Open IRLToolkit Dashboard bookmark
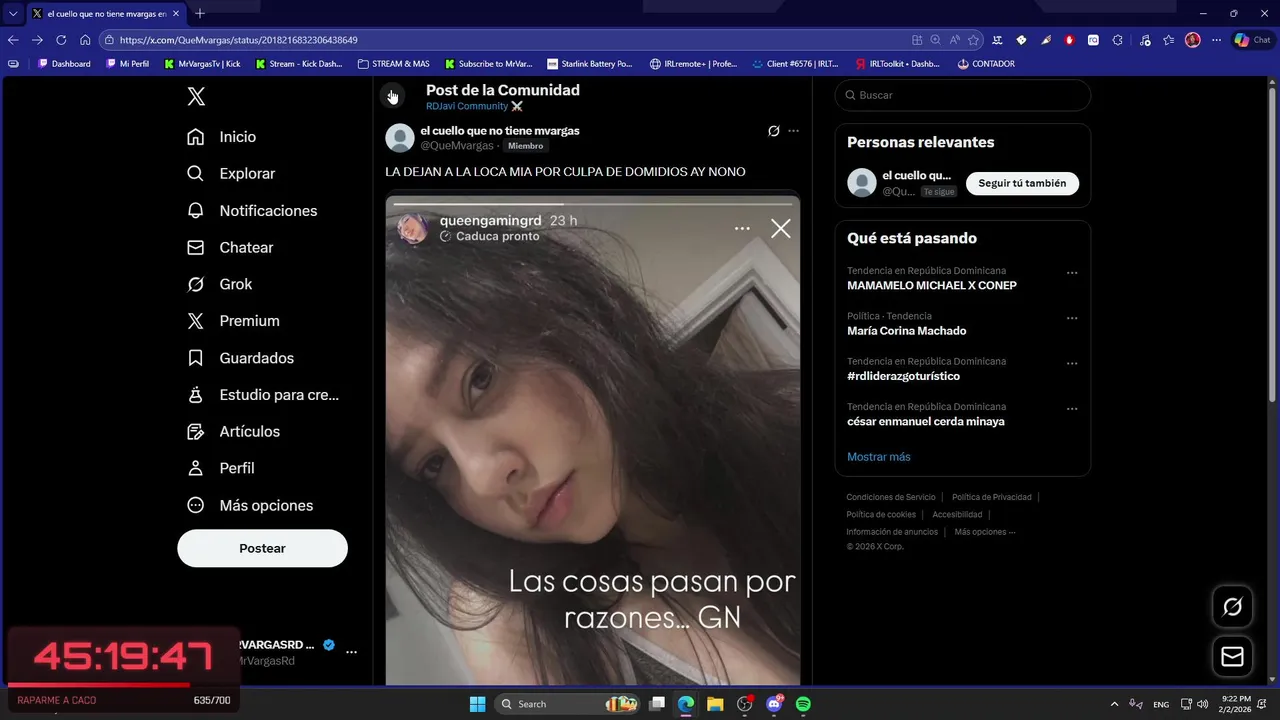The image size is (1280, 720). pyautogui.click(x=897, y=64)
